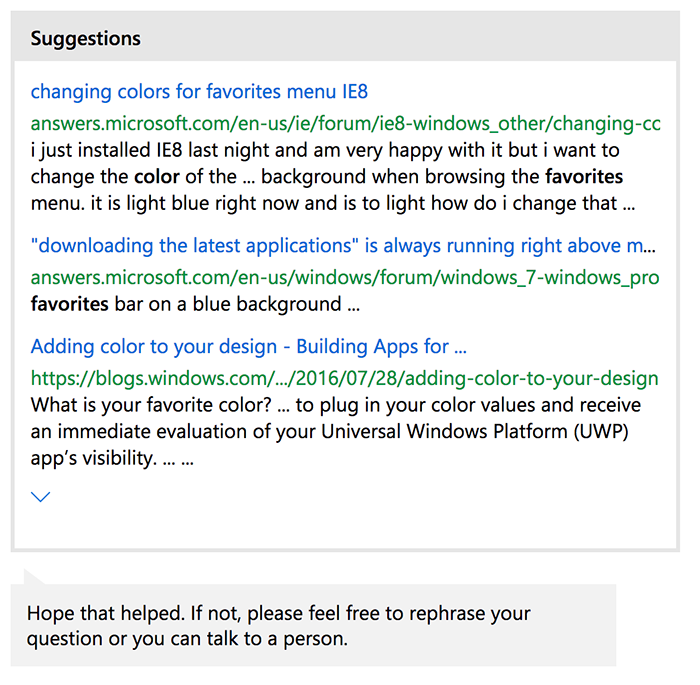Click the answers.microsoft.com ie8-windows_other green URL

pyautogui.click(x=346, y=124)
